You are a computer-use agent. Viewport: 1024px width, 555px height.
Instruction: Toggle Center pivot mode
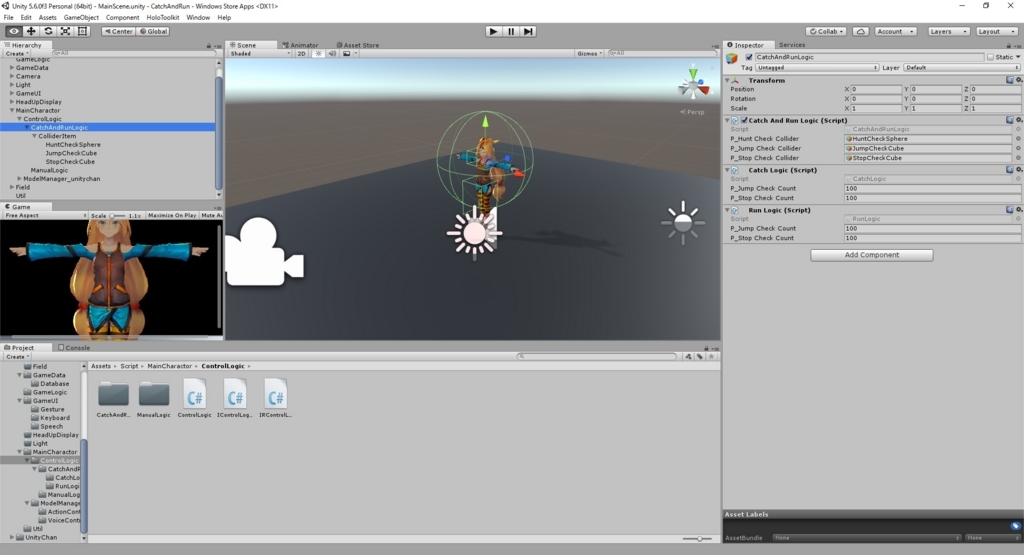pyautogui.click(x=118, y=31)
